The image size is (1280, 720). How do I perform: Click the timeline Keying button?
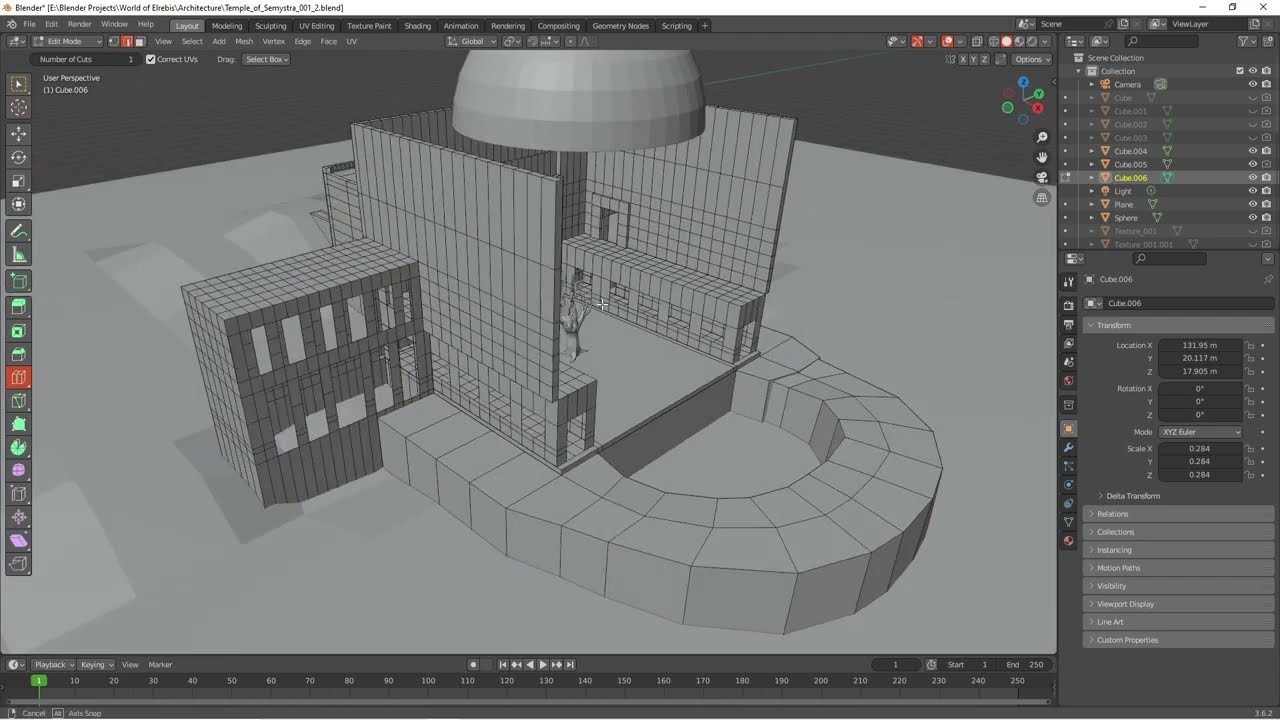pyautogui.click(x=96, y=665)
